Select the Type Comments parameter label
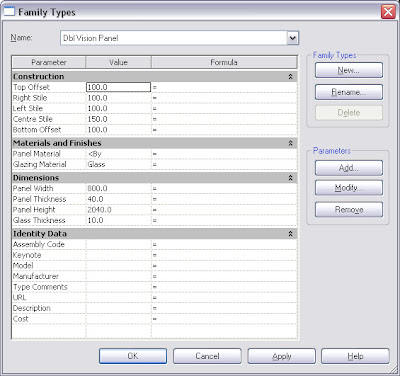This screenshot has height=376, width=400. pyautogui.click(x=40, y=287)
